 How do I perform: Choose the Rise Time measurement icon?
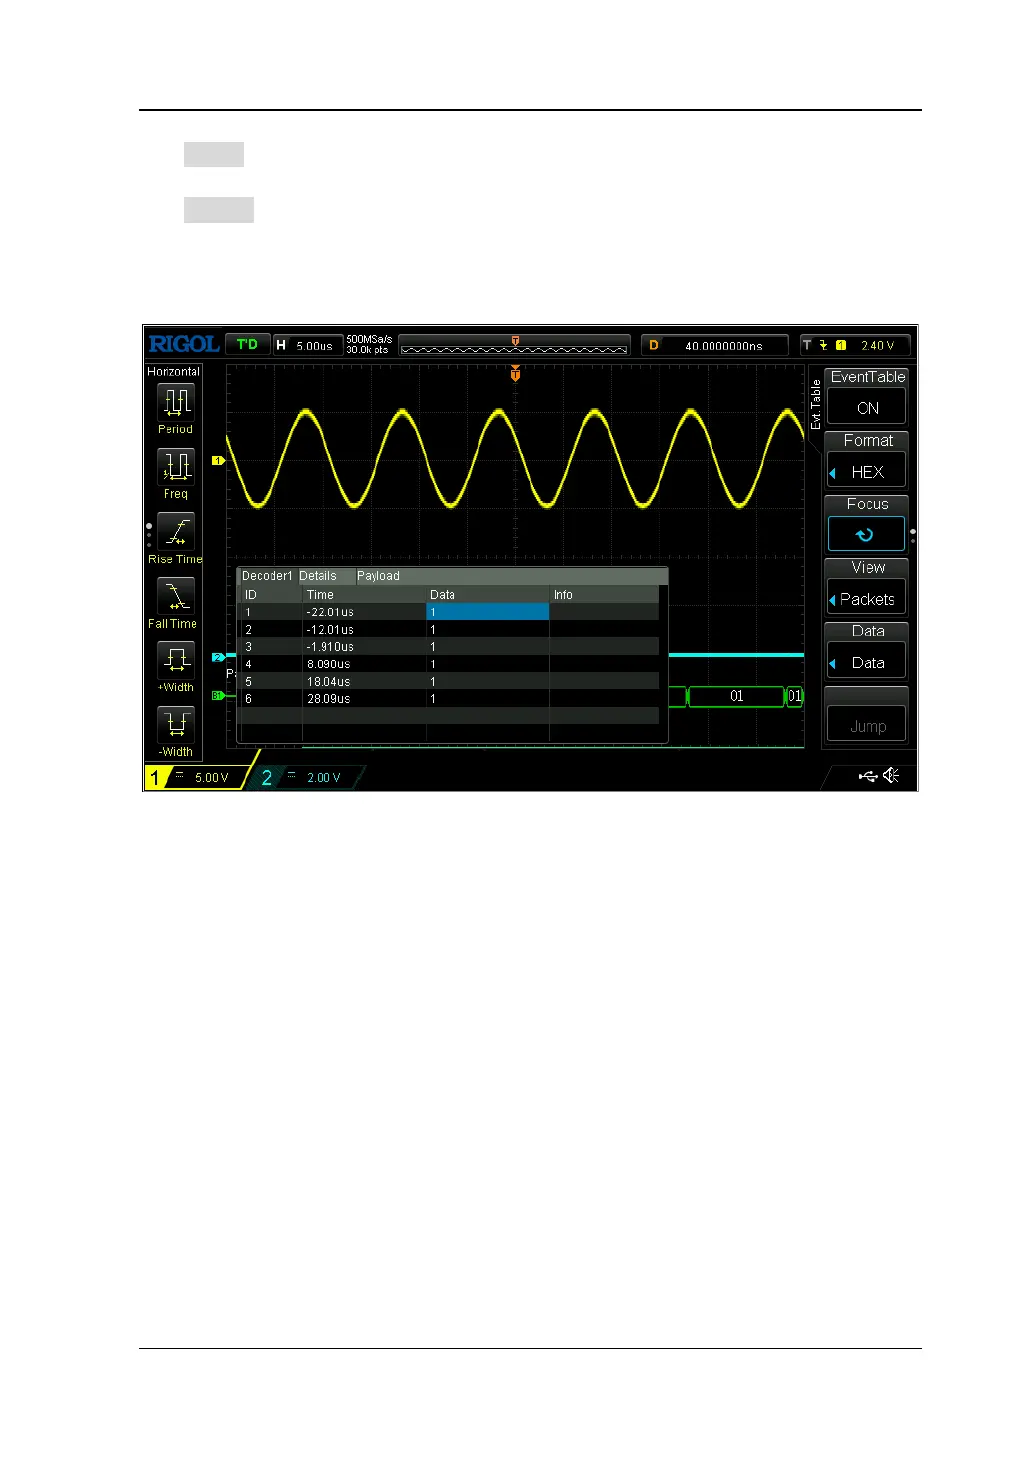177,531
